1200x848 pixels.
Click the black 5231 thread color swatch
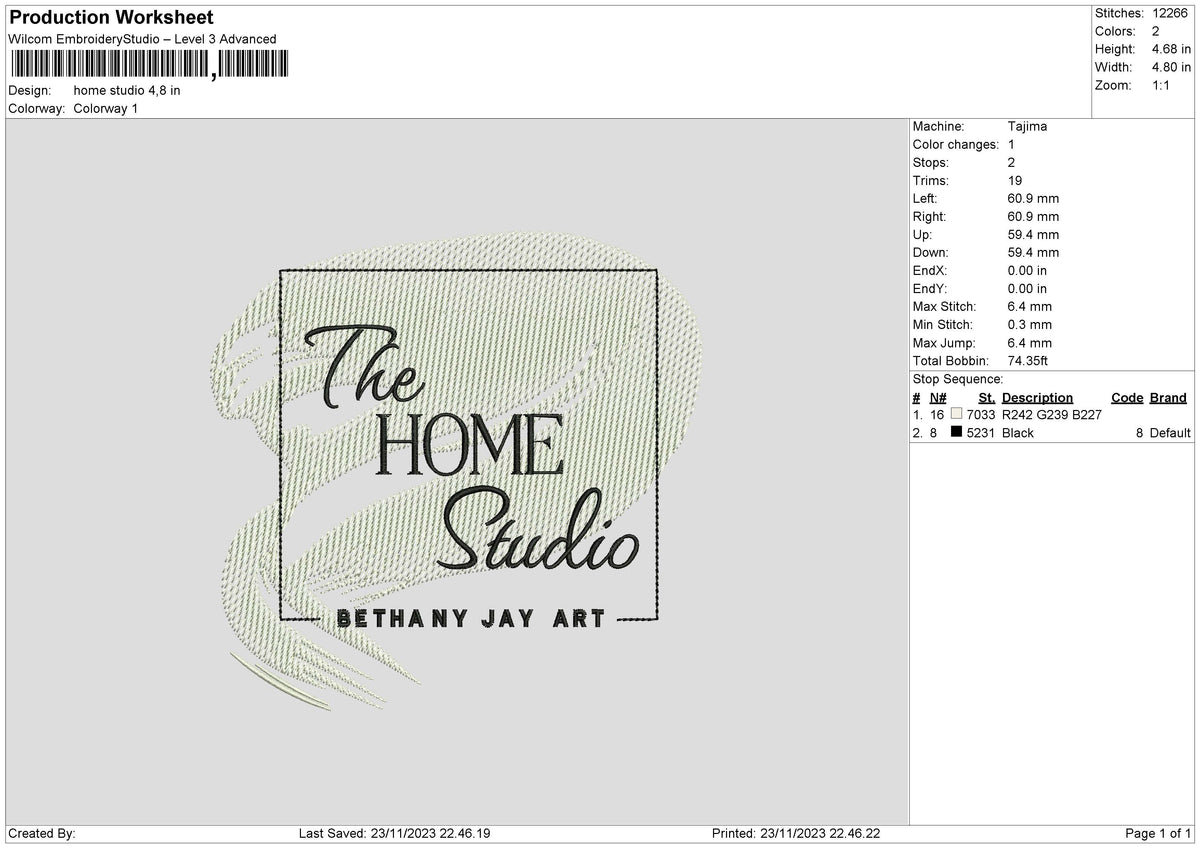tap(957, 433)
